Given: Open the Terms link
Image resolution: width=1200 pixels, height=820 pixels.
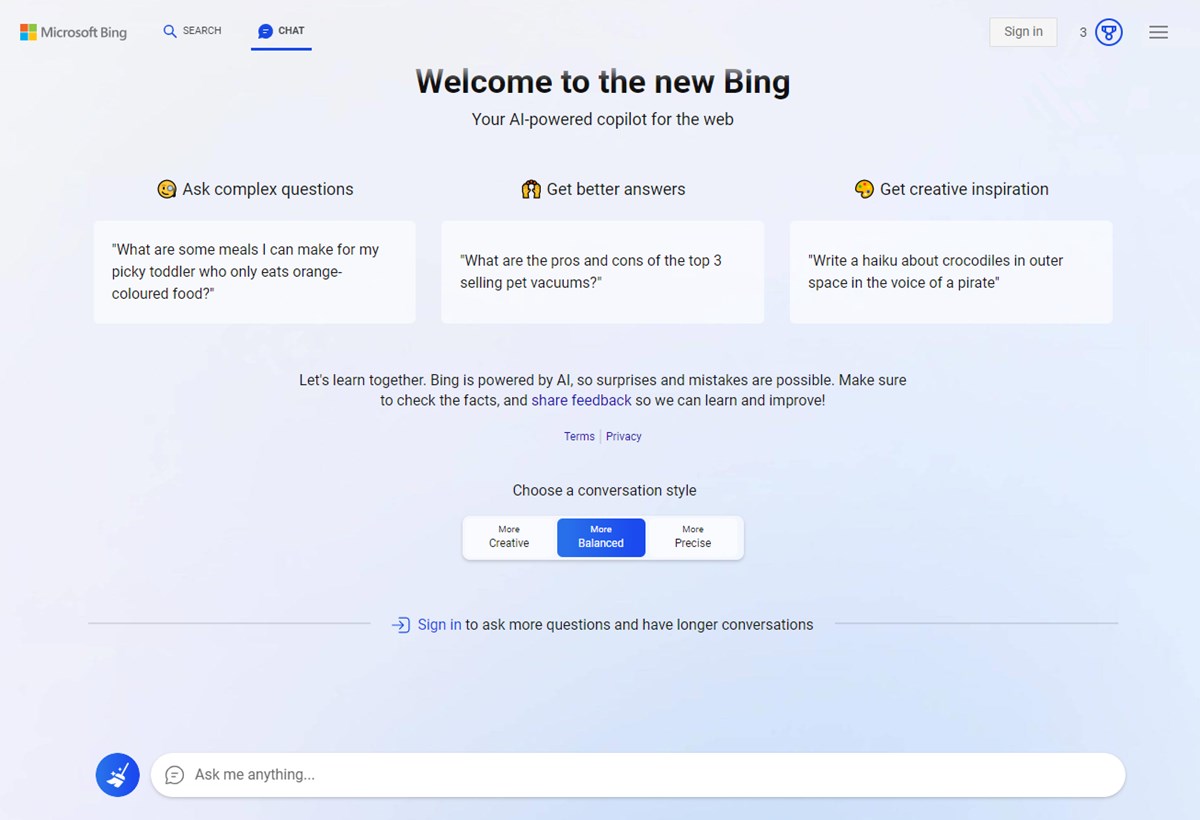Looking at the screenshot, I should (579, 436).
